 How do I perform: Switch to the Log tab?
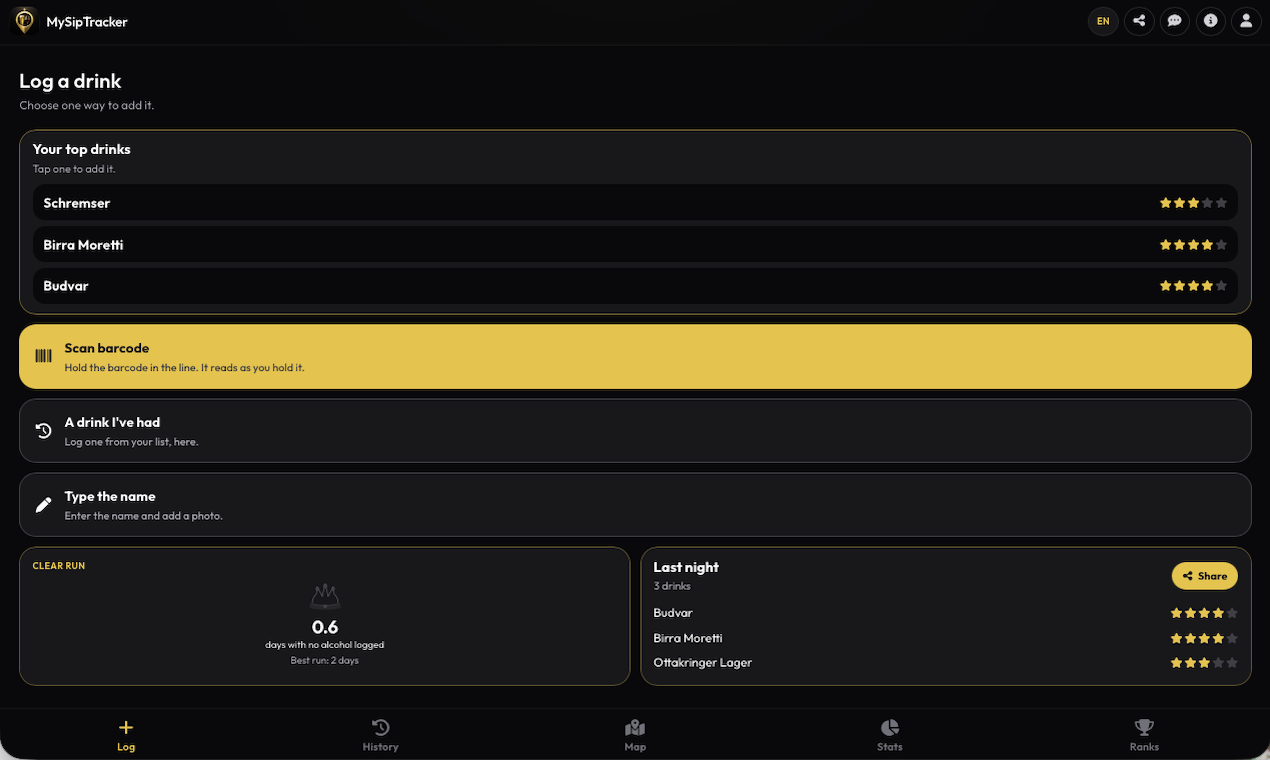[126, 735]
